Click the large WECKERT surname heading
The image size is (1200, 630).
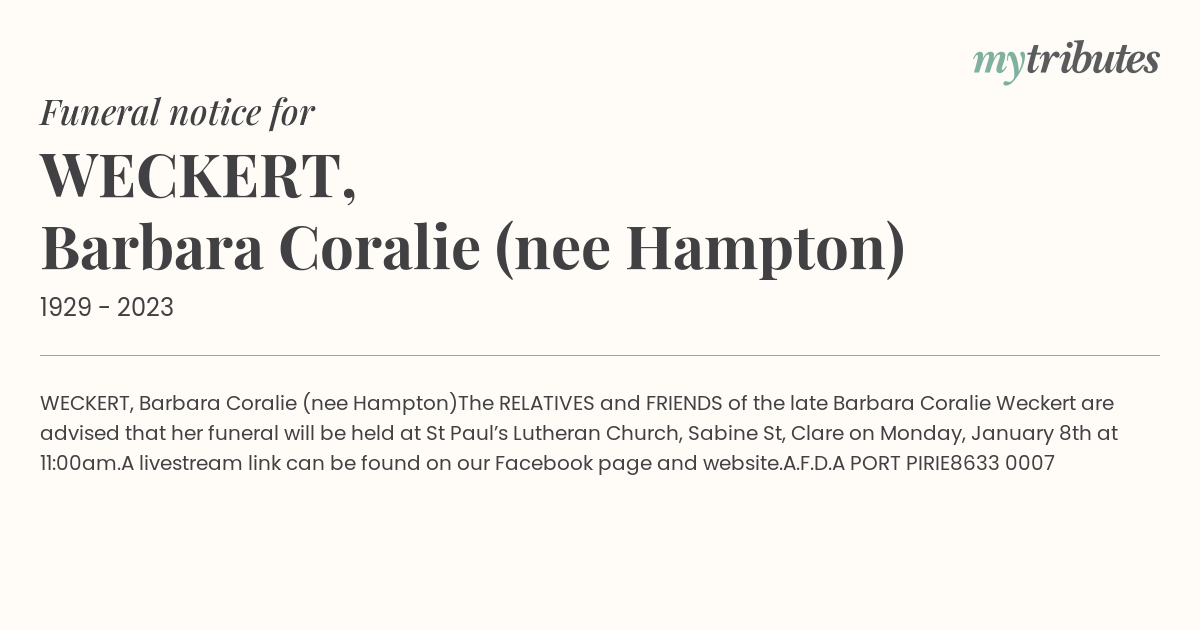tap(198, 175)
